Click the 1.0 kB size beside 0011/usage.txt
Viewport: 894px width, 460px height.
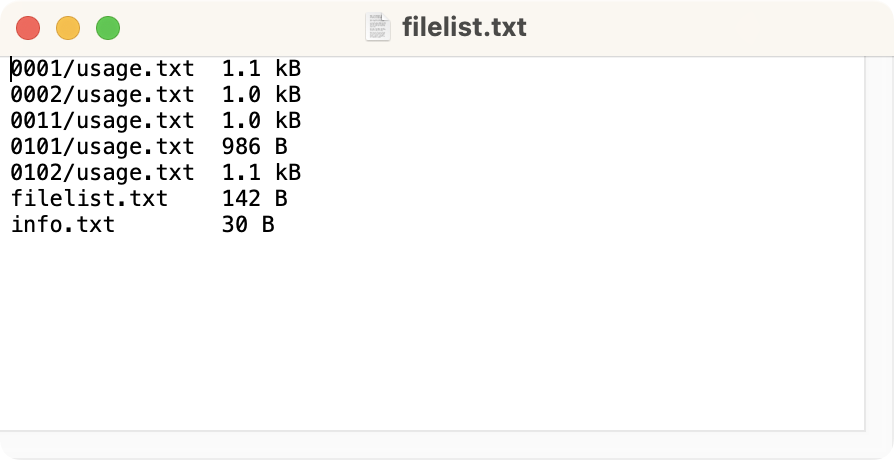(x=261, y=121)
